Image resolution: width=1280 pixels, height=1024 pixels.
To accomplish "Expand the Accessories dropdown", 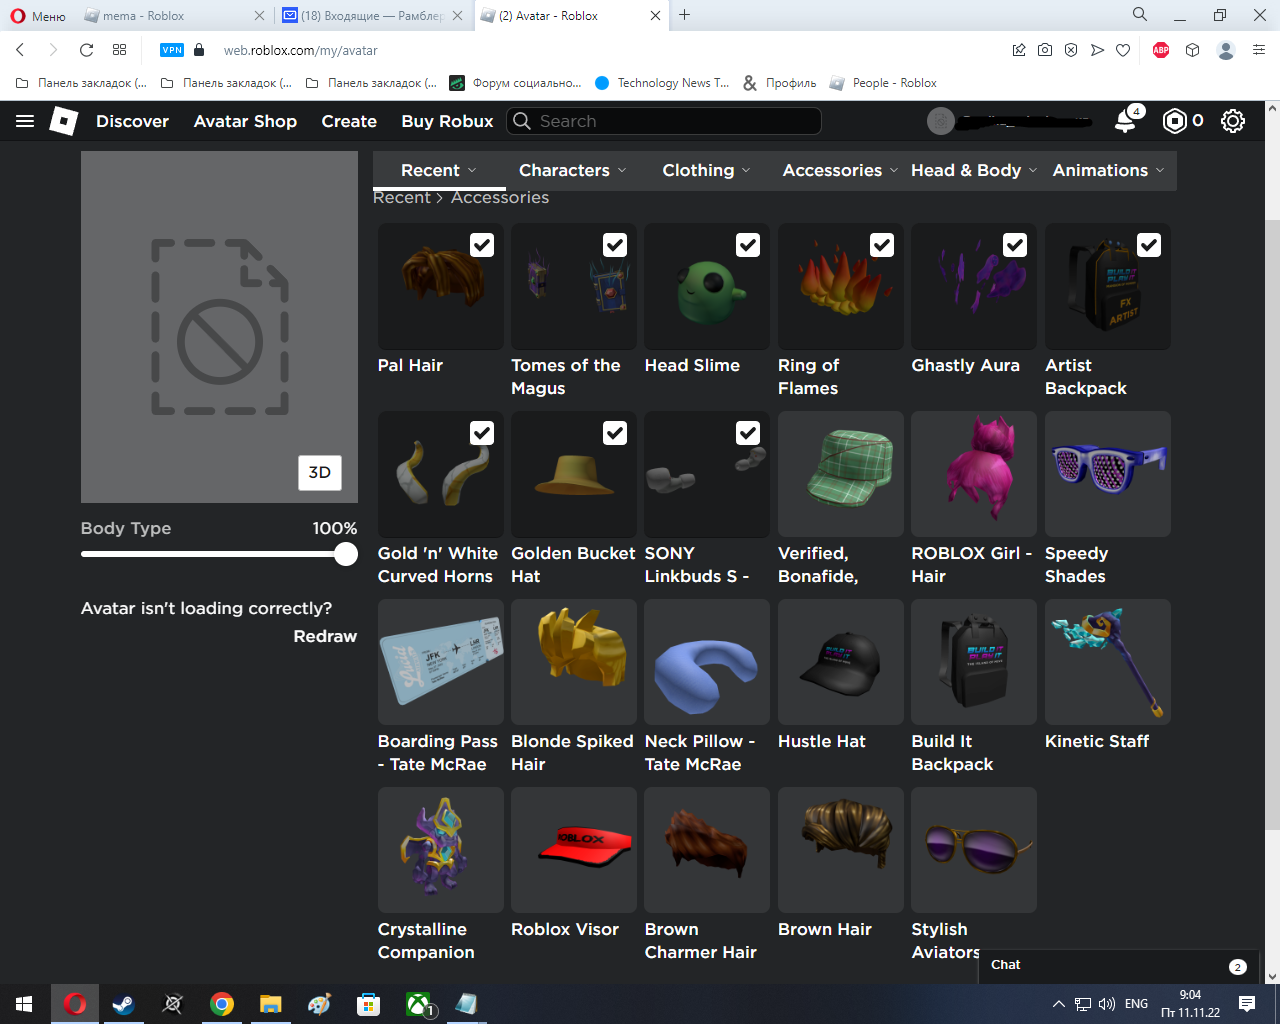I will tap(840, 170).
